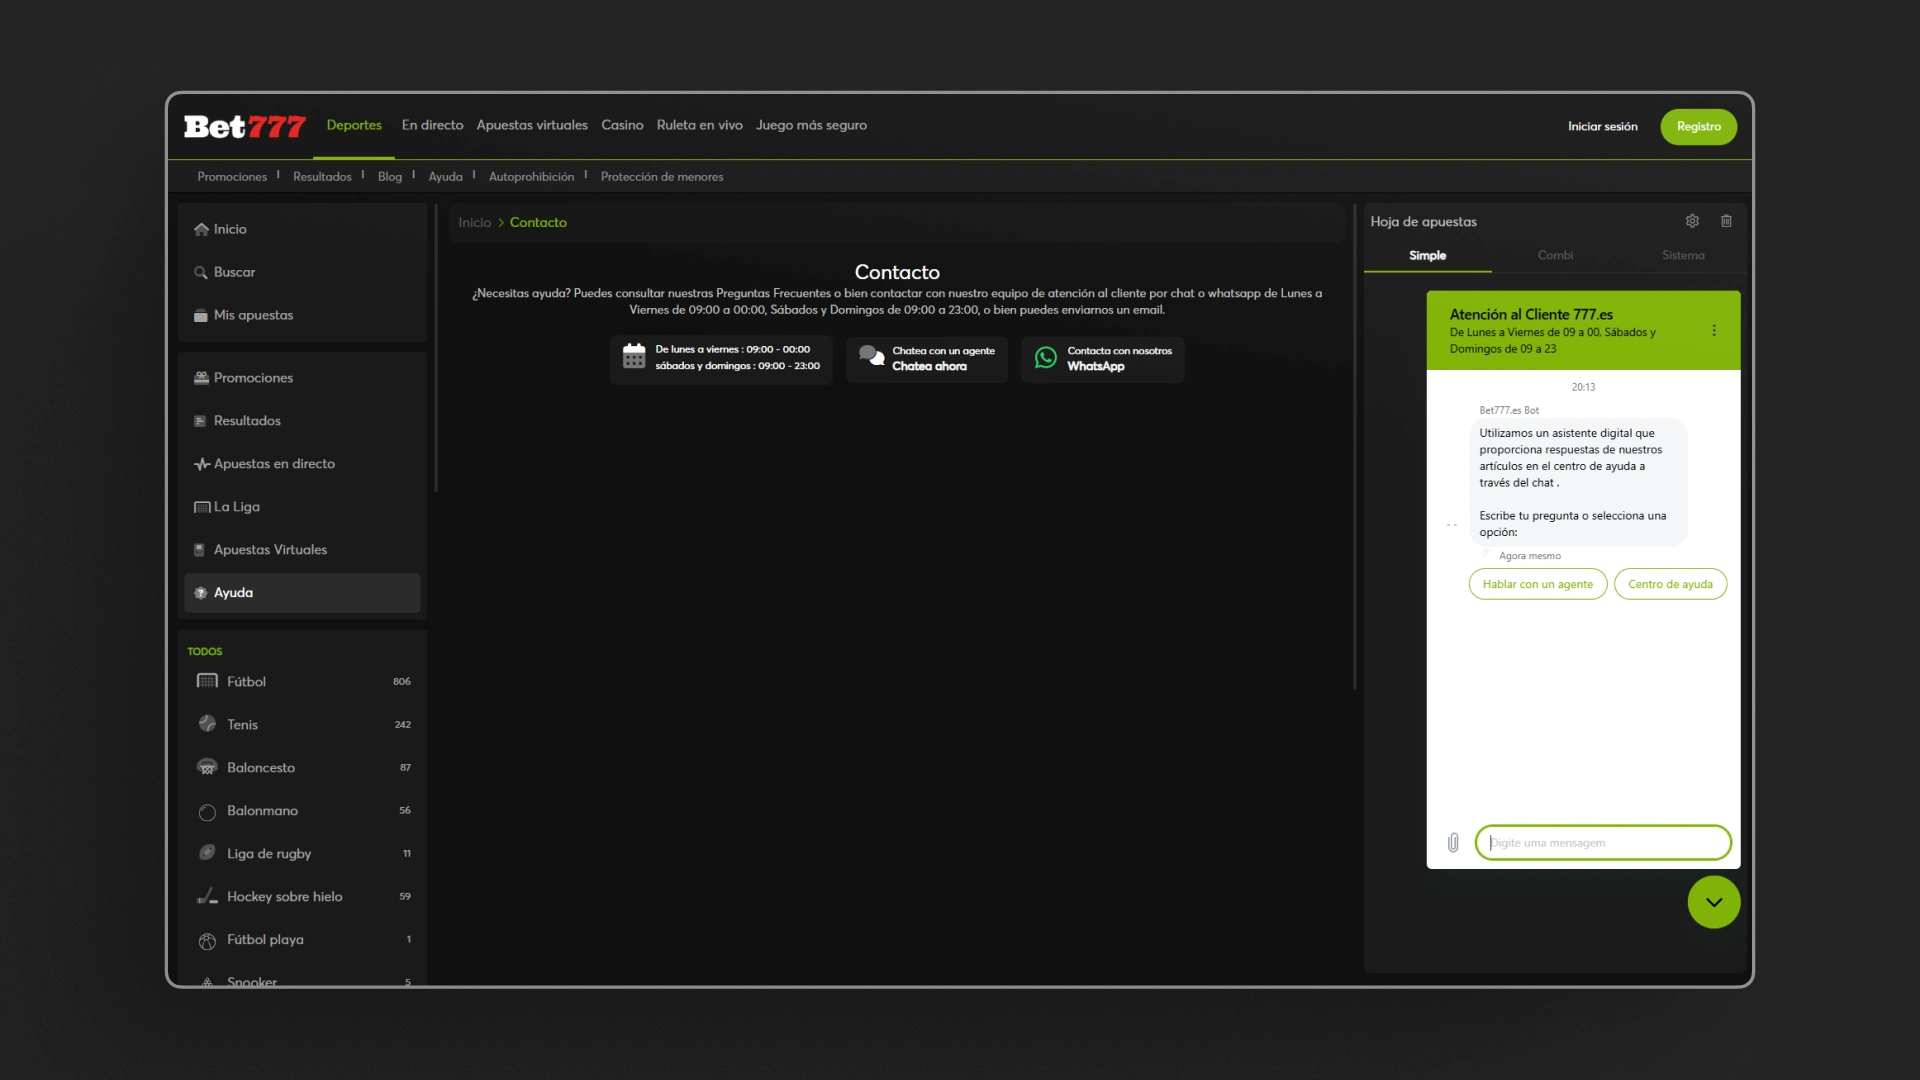Click the Fútbol playa ball icon

tap(207, 941)
